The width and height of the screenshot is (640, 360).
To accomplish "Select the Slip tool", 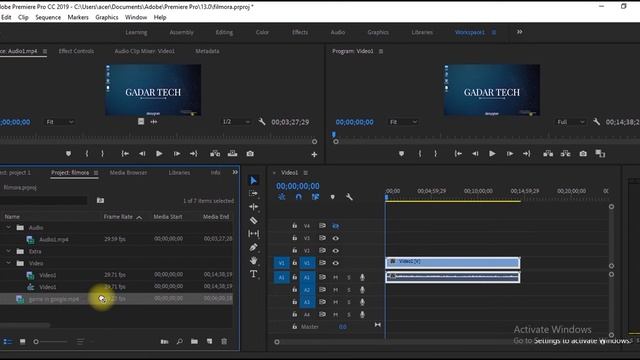I will tap(253, 233).
